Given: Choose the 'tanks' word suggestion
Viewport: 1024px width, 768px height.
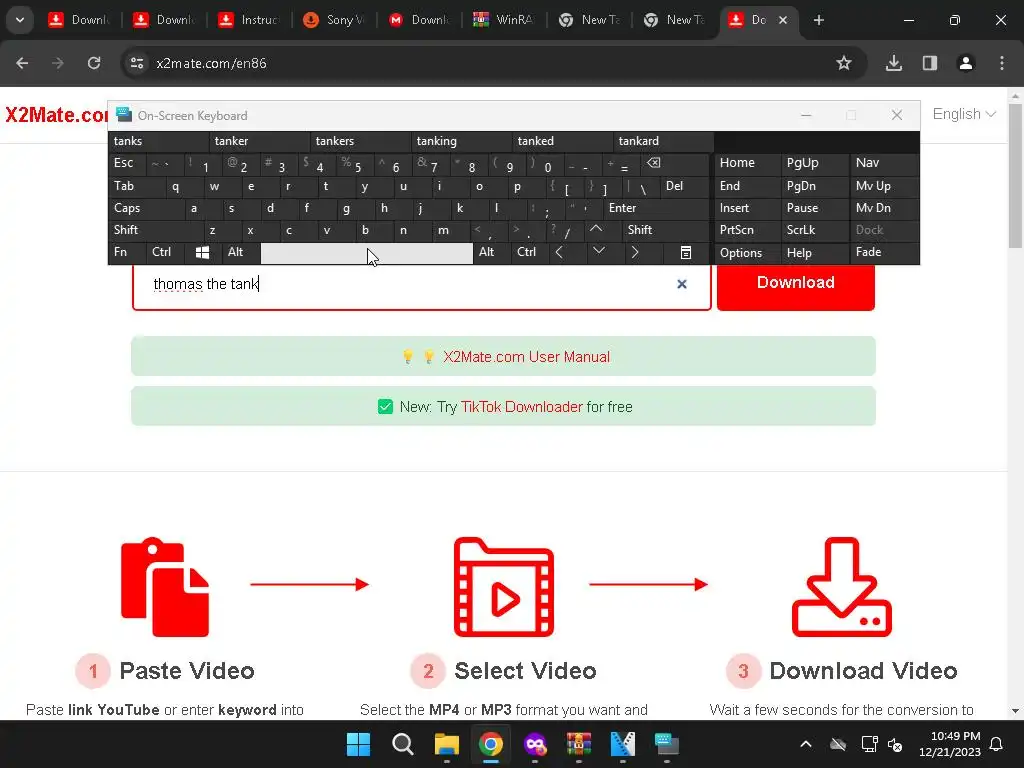Looking at the screenshot, I should [x=159, y=141].
